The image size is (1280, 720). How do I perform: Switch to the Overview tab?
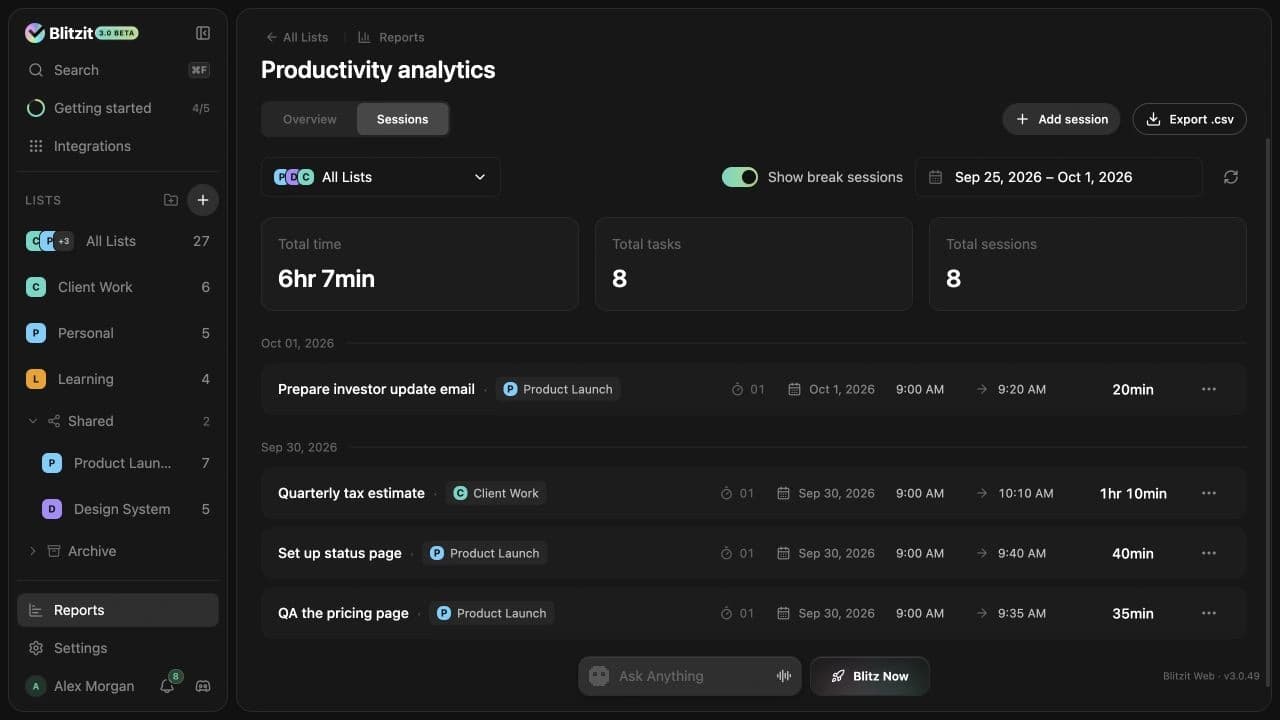point(310,119)
